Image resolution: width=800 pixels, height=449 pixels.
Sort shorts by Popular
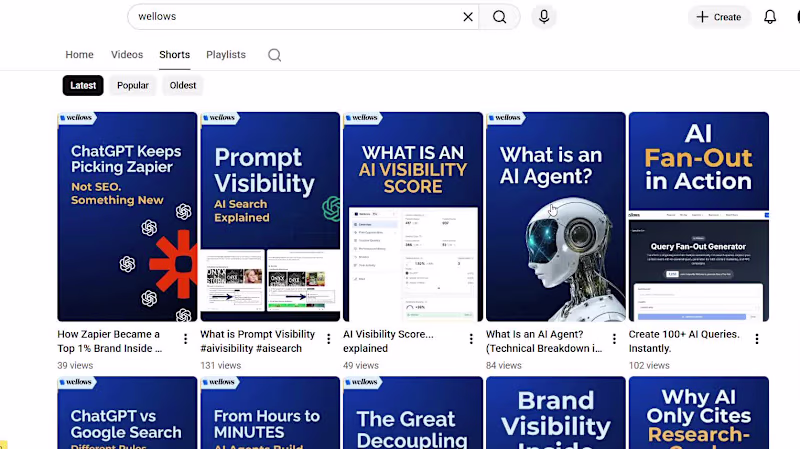pos(133,85)
